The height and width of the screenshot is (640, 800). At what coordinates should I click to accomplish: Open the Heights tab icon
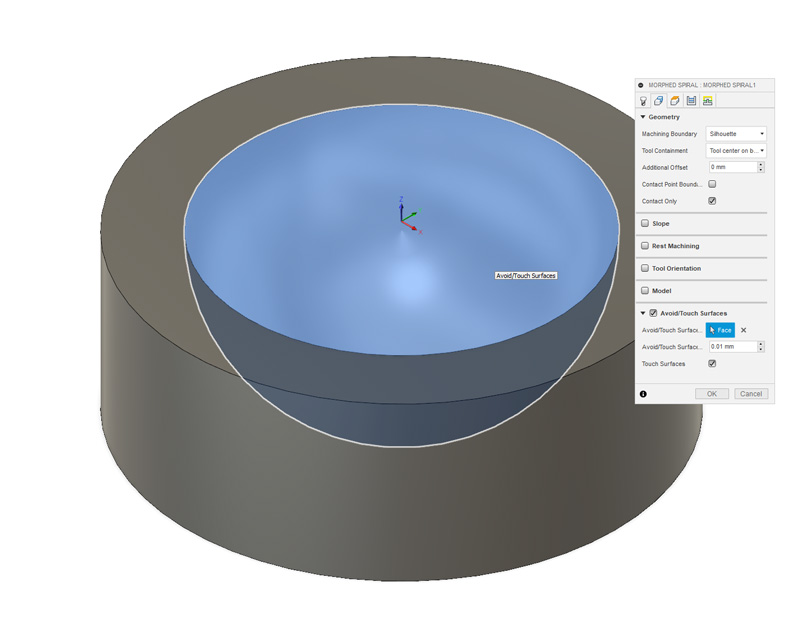pos(675,101)
